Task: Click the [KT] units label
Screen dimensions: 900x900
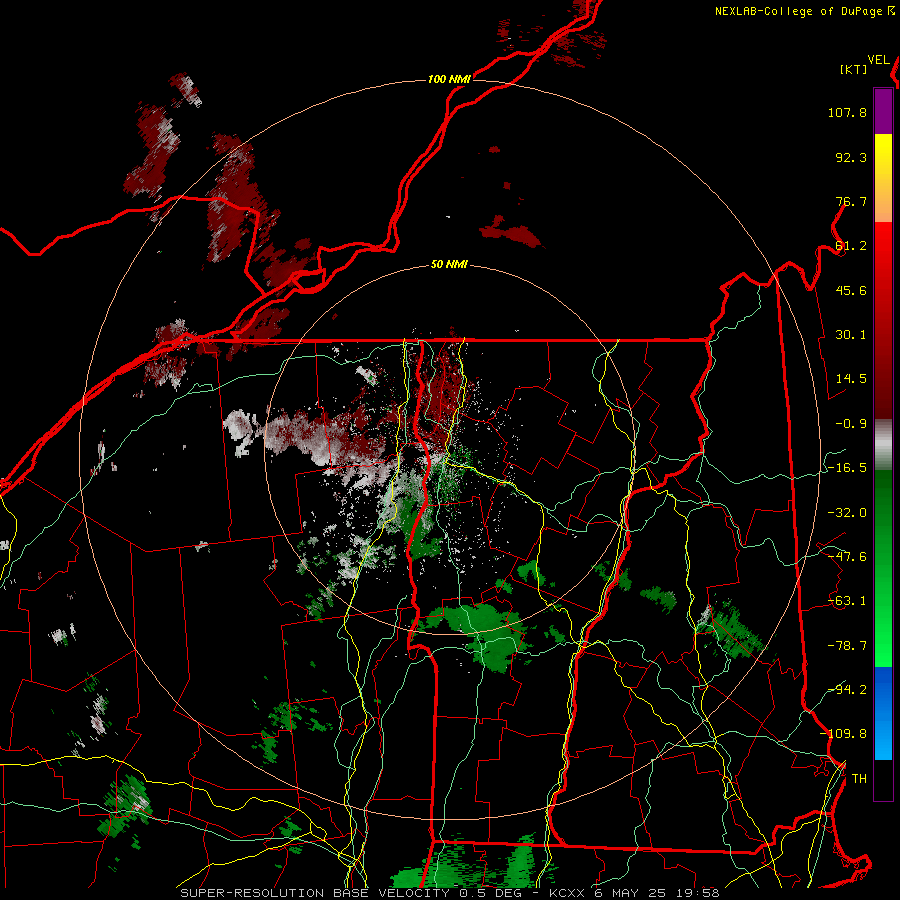Action: pyautogui.click(x=854, y=69)
